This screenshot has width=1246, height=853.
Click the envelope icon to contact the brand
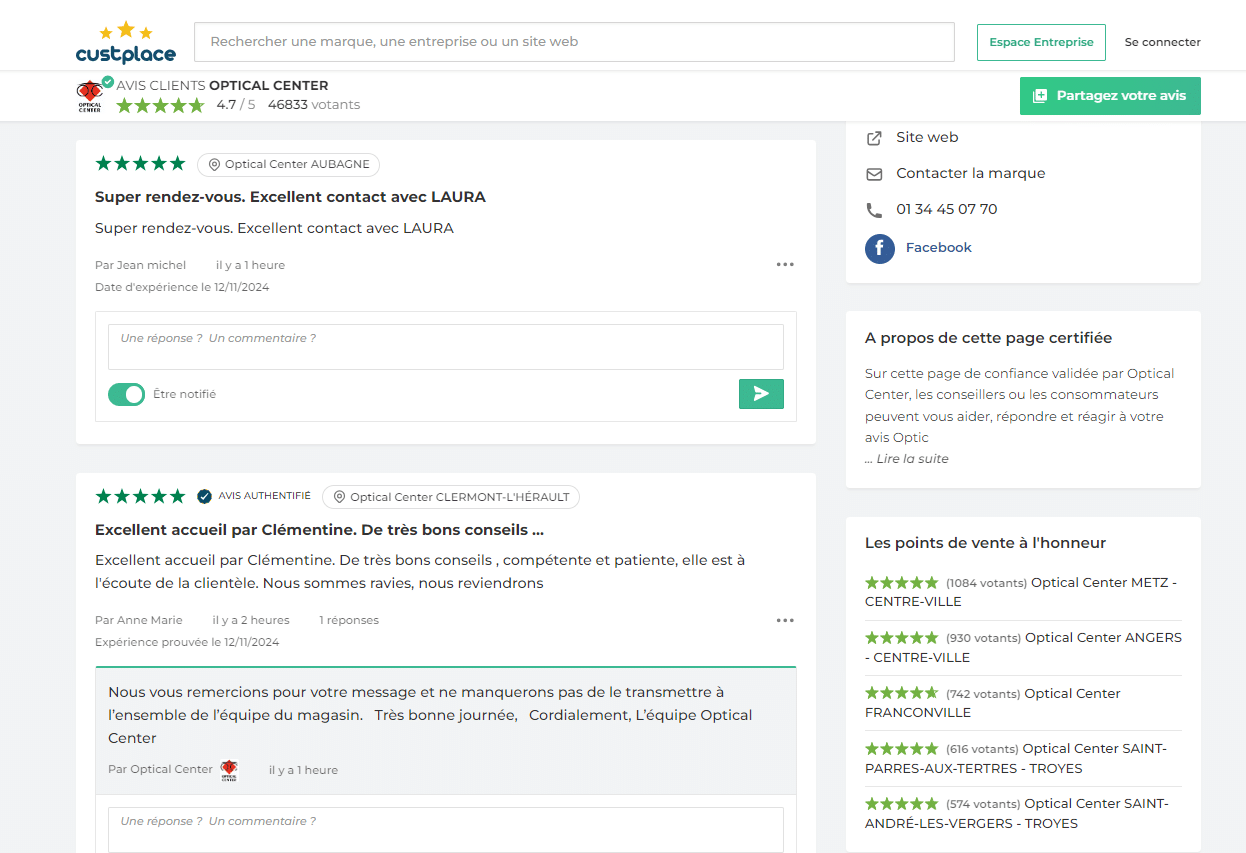[x=874, y=173]
